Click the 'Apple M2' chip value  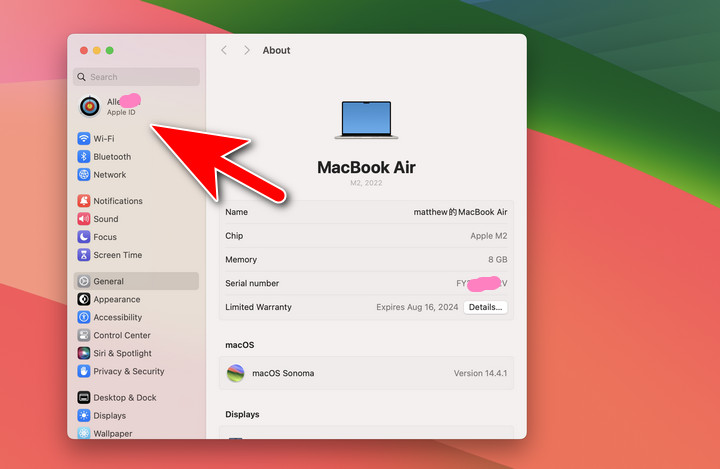point(489,236)
